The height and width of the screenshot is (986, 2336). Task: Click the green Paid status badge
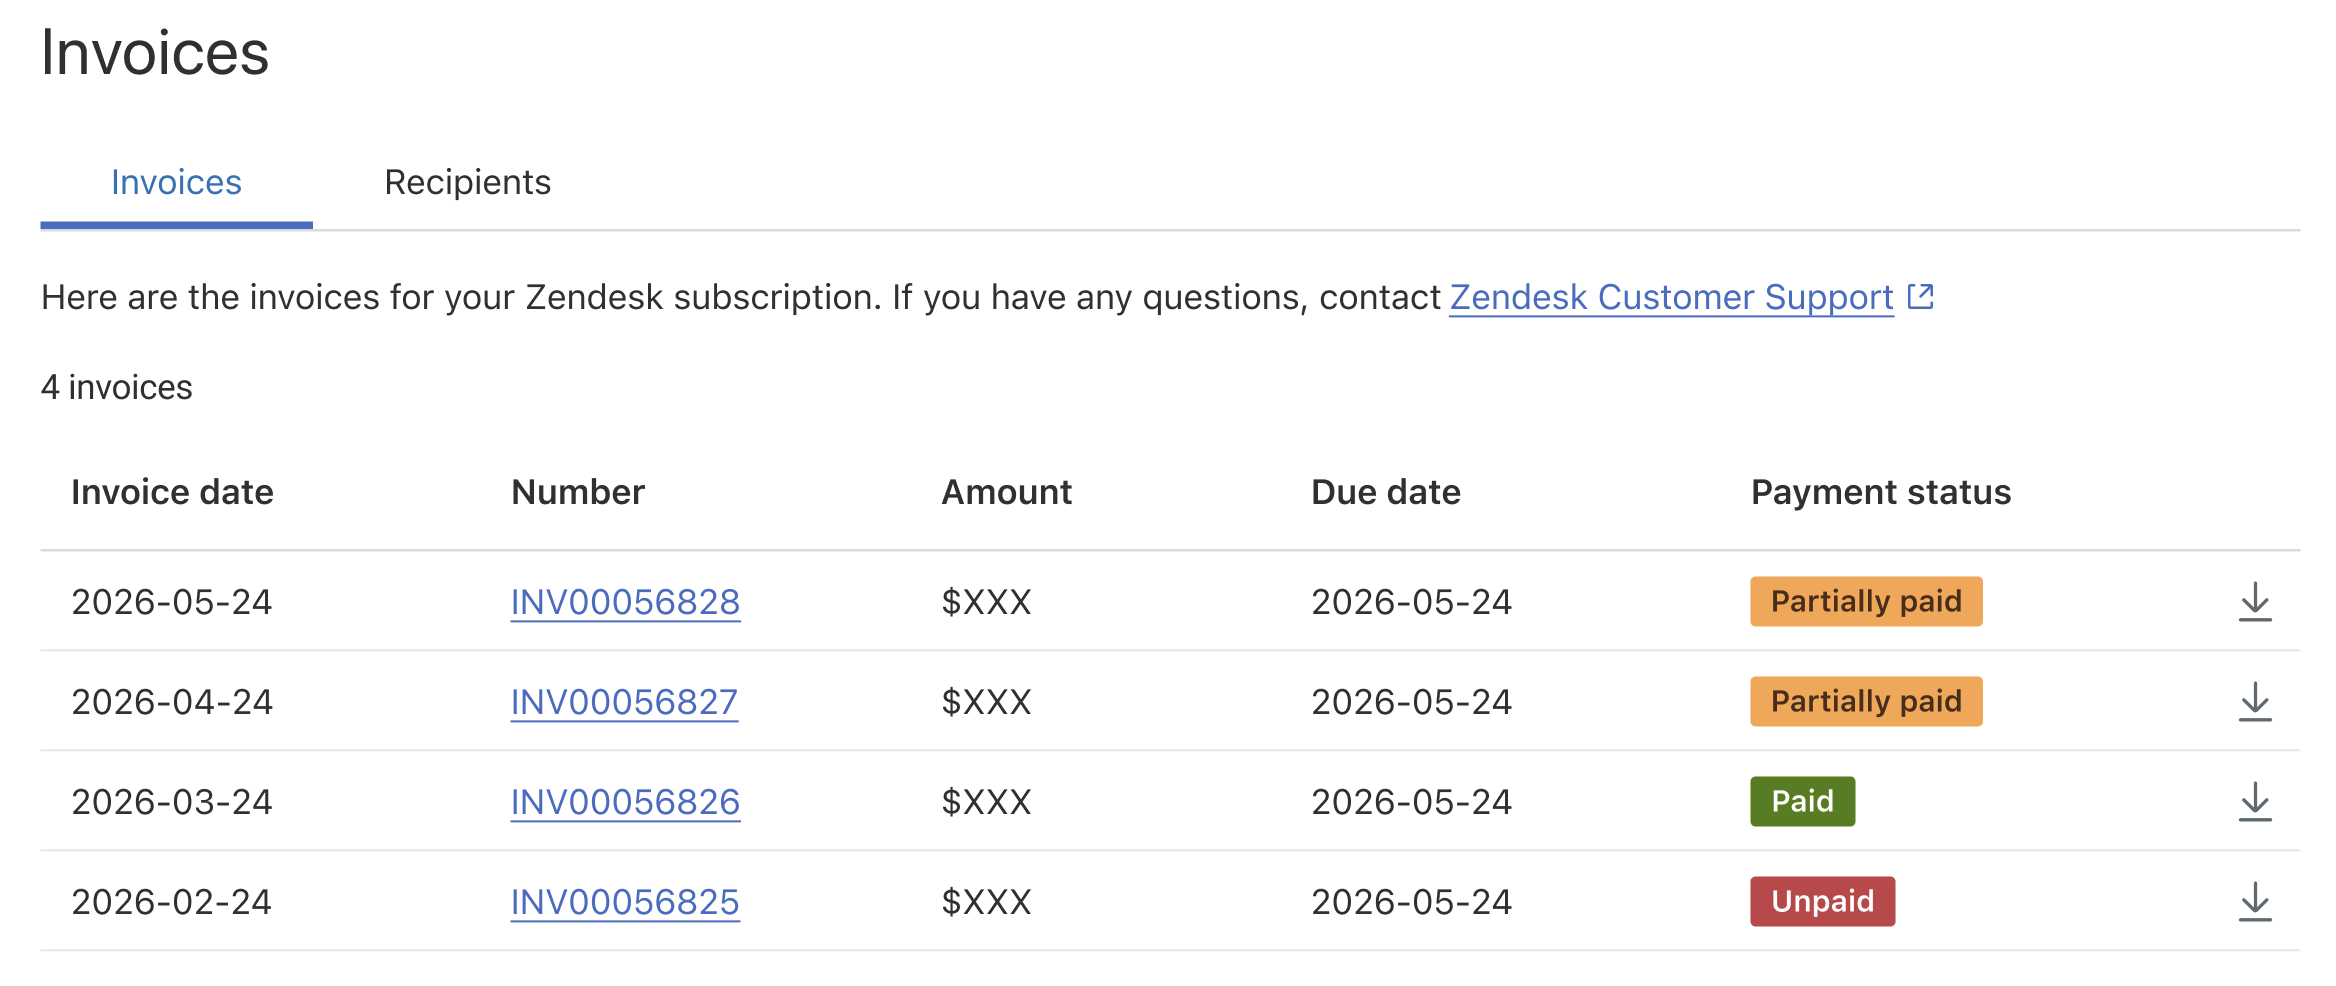click(x=1802, y=801)
